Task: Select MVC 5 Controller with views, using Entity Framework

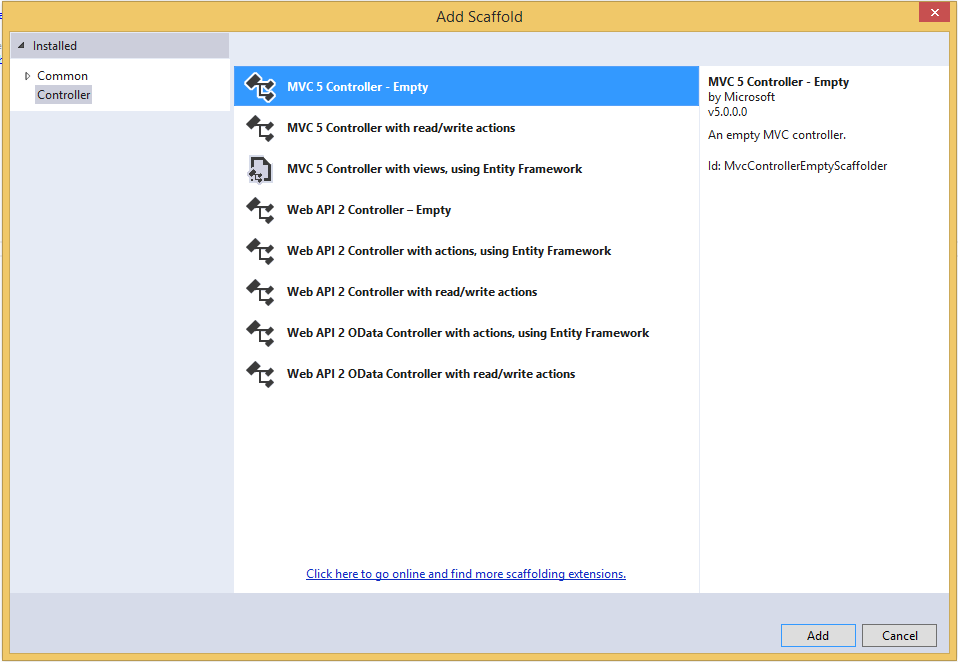Action: (x=434, y=169)
